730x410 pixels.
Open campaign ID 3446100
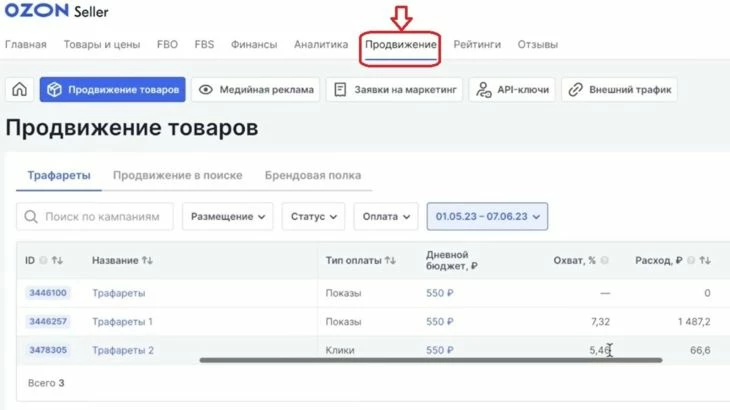click(48, 293)
